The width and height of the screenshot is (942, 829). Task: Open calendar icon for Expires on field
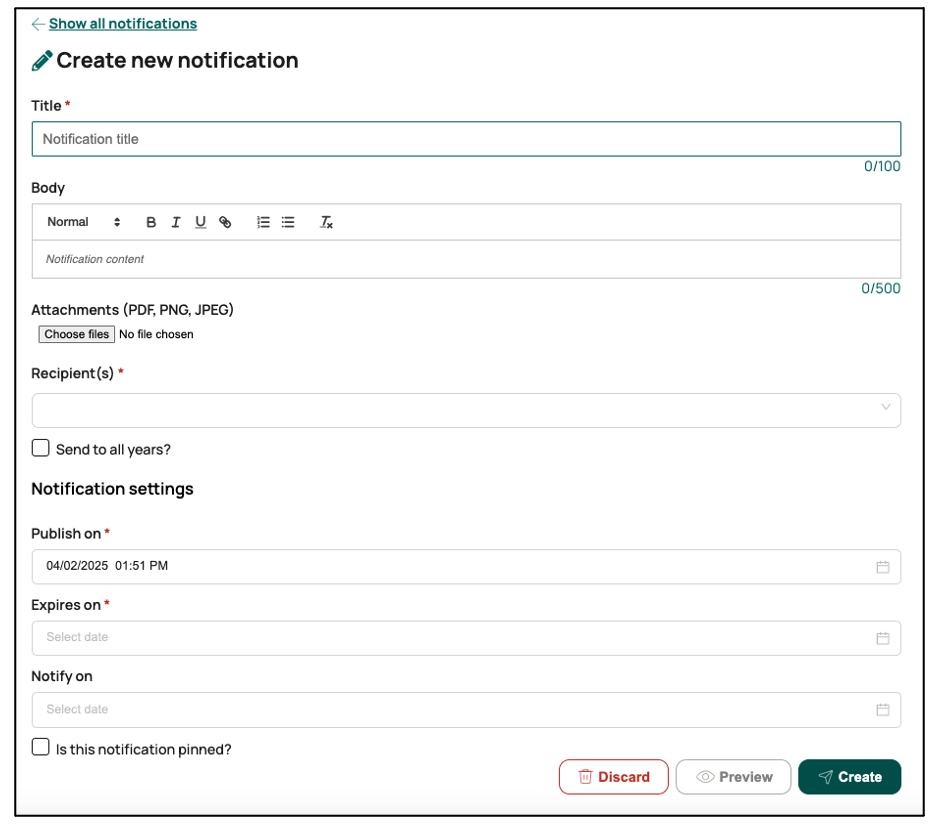coord(882,638)
